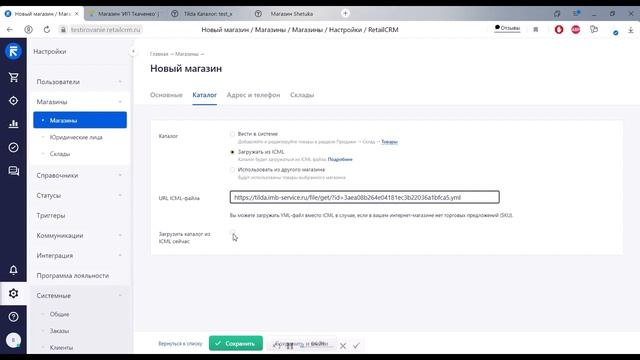Open the ABP adblock extension icon
The image size is (640, 360).
(x=576, y=29)
